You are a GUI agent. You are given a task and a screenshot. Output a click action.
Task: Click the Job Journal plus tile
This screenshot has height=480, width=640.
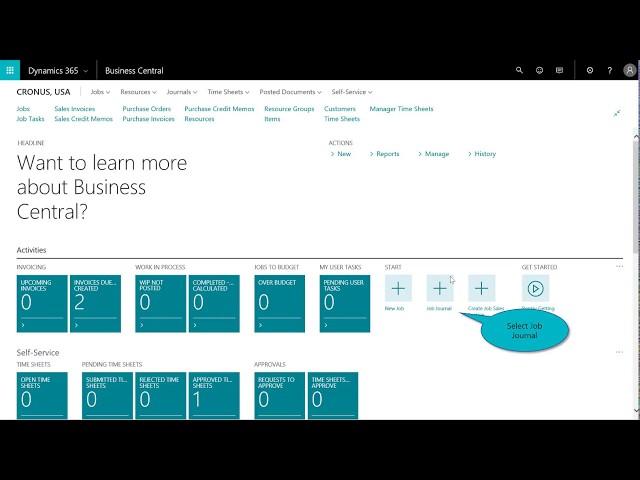(x=440, y=289)
